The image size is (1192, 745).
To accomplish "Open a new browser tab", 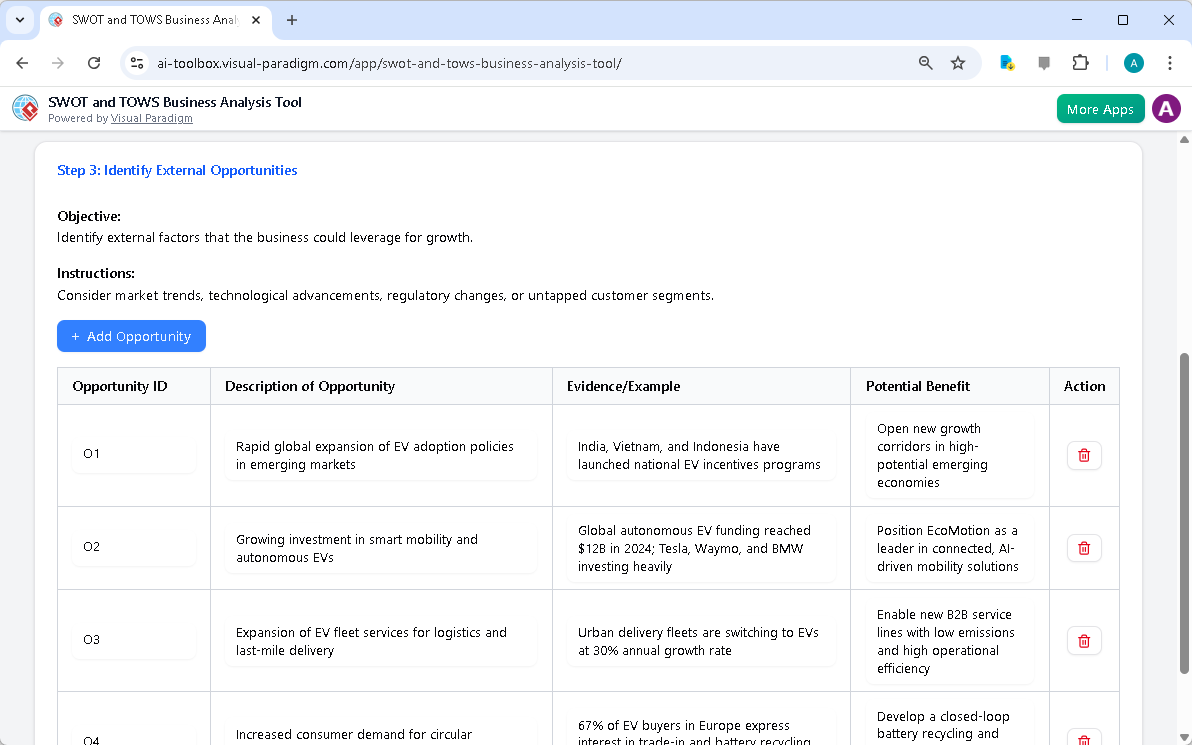I will [x=291, y=20].
